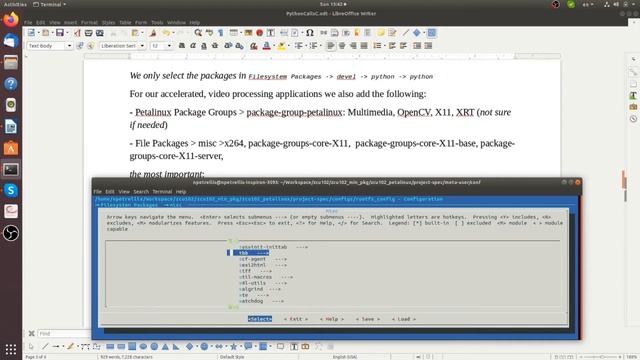The width and height of the screenshot is (640, 360).
Task: Click the font color red swatch icon
Action: coord(267,46)
